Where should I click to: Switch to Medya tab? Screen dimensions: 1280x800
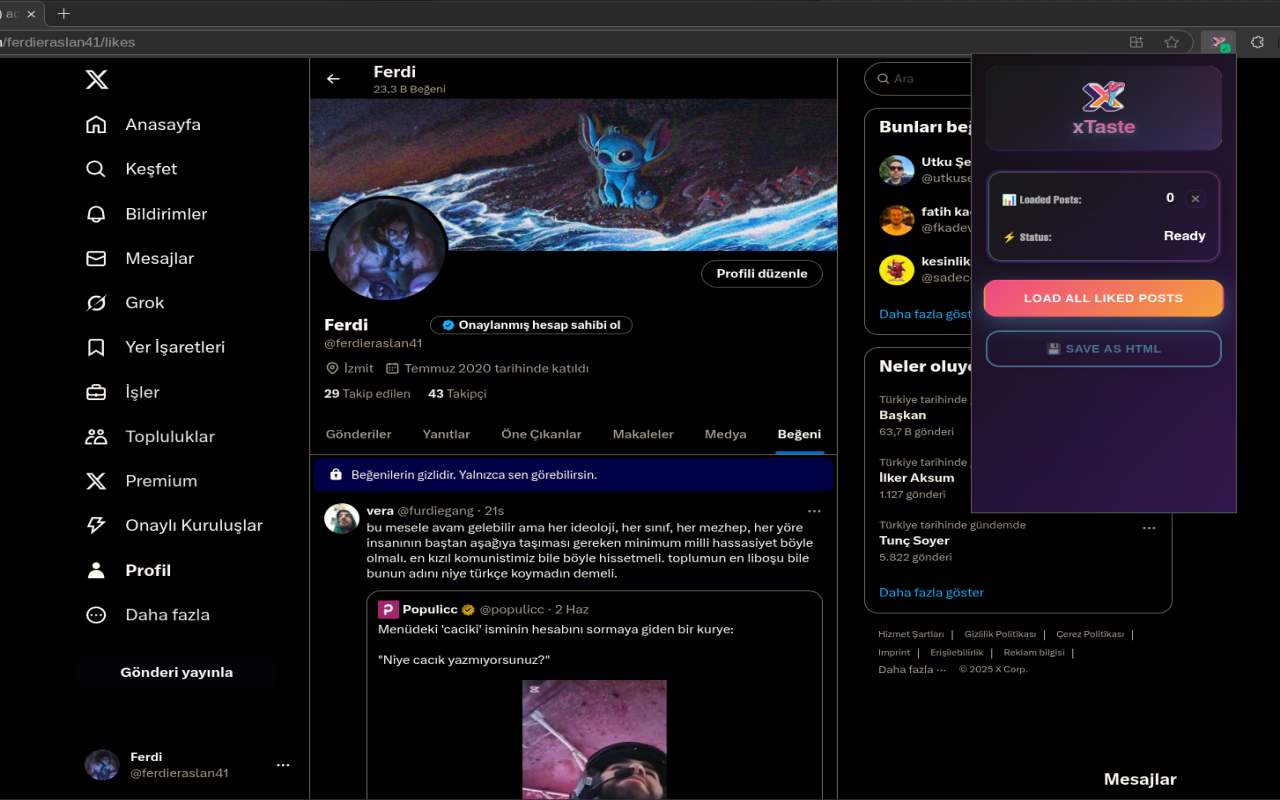coord(725,434)
